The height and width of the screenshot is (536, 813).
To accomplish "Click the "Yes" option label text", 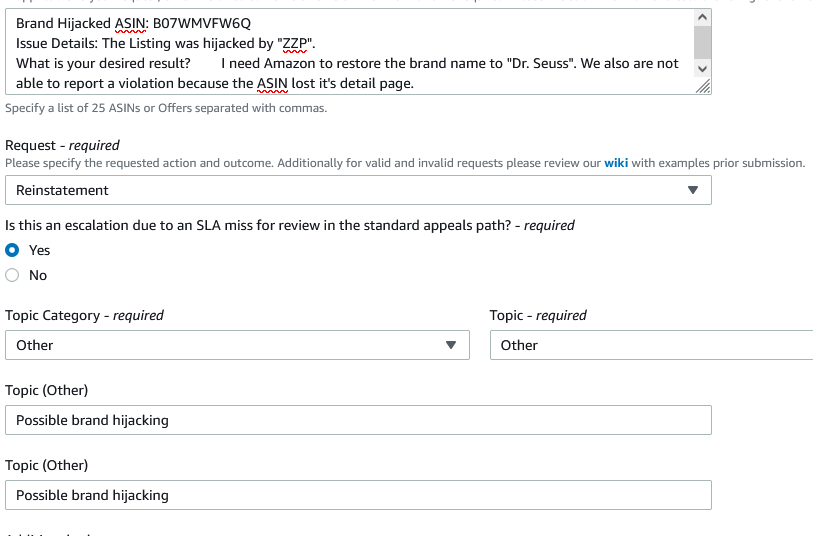I will pyautogui.click(x=39, y=250).
